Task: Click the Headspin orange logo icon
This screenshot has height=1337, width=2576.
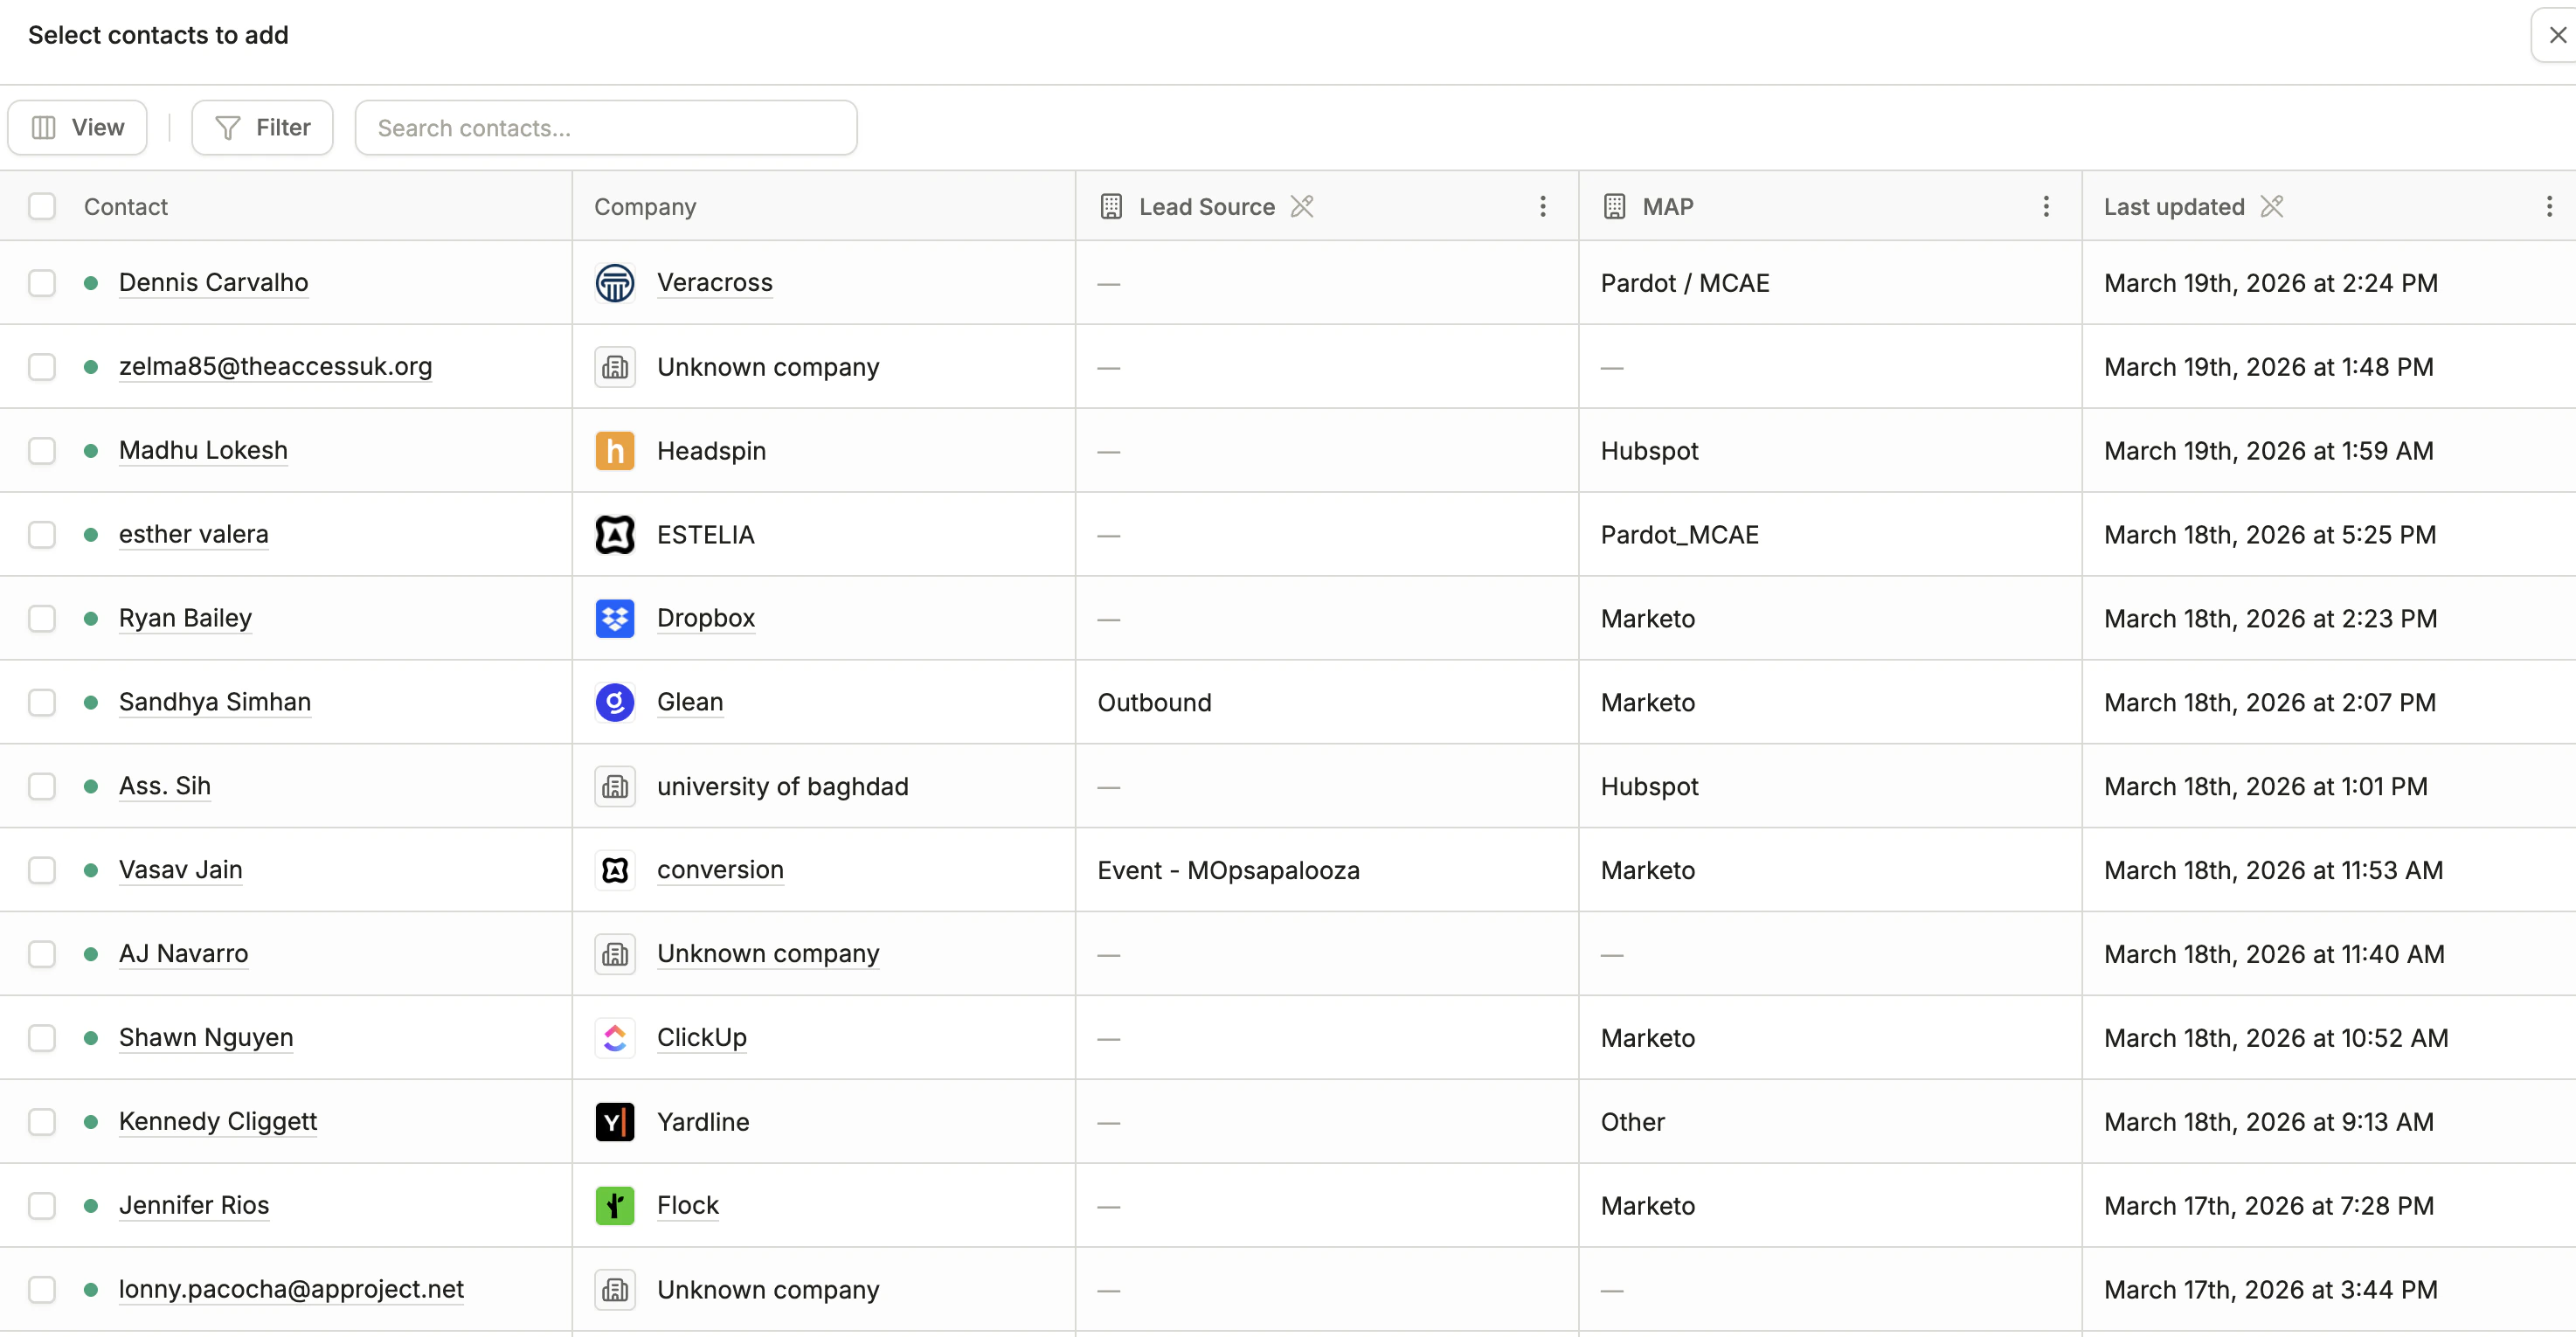Action: click(614, 451)
